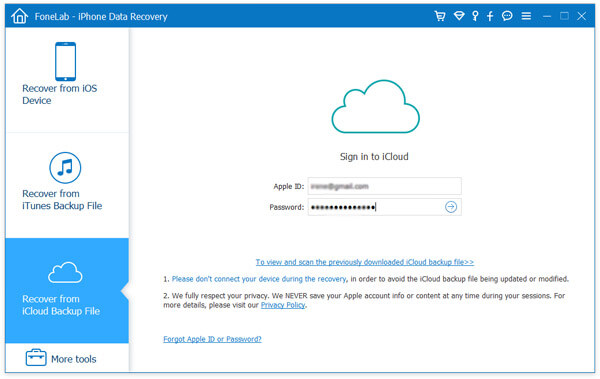Open the feedback chat bubble icon
This screenshot has width=600, height=379.
[507, 16]
